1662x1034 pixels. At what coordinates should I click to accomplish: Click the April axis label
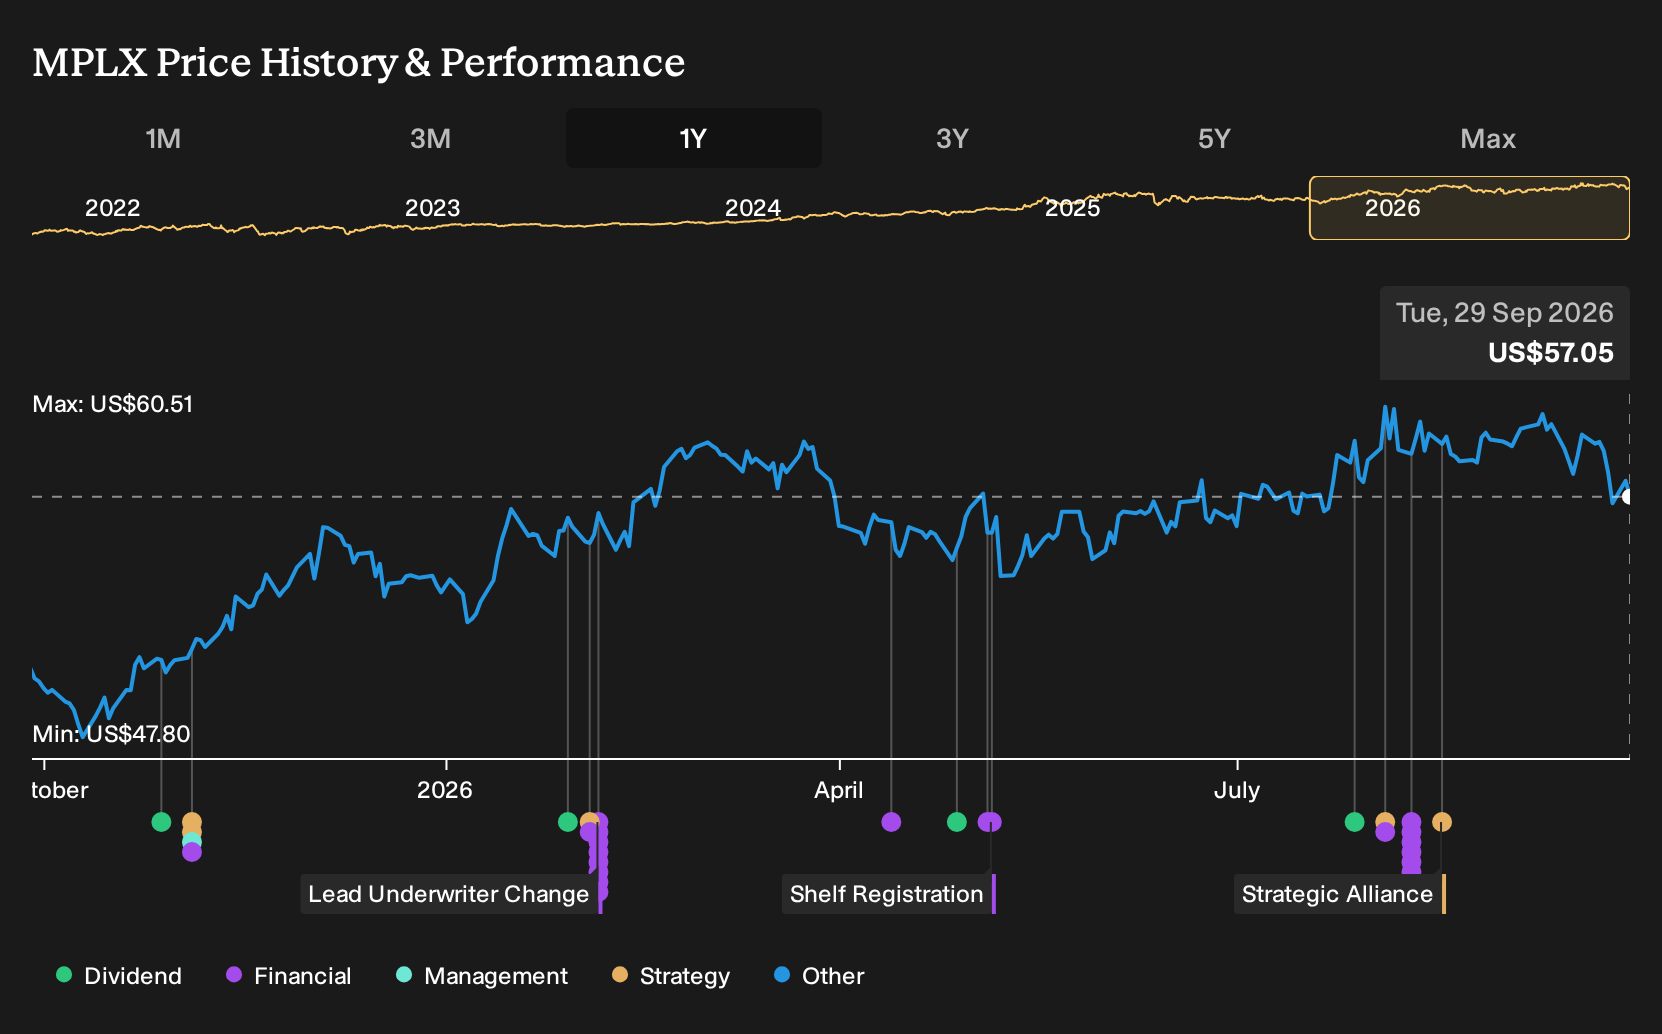coord(838,790)
